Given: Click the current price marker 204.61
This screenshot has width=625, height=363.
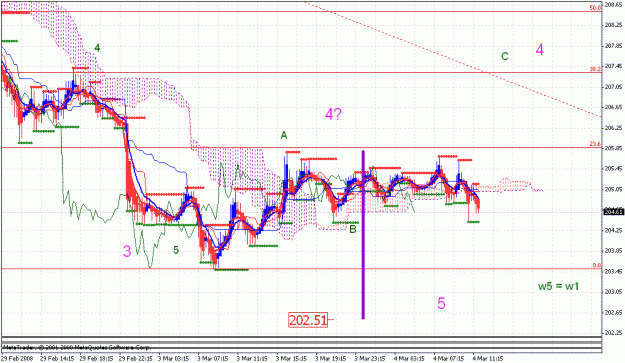Looking at the screenshot, I should point(613,212).
